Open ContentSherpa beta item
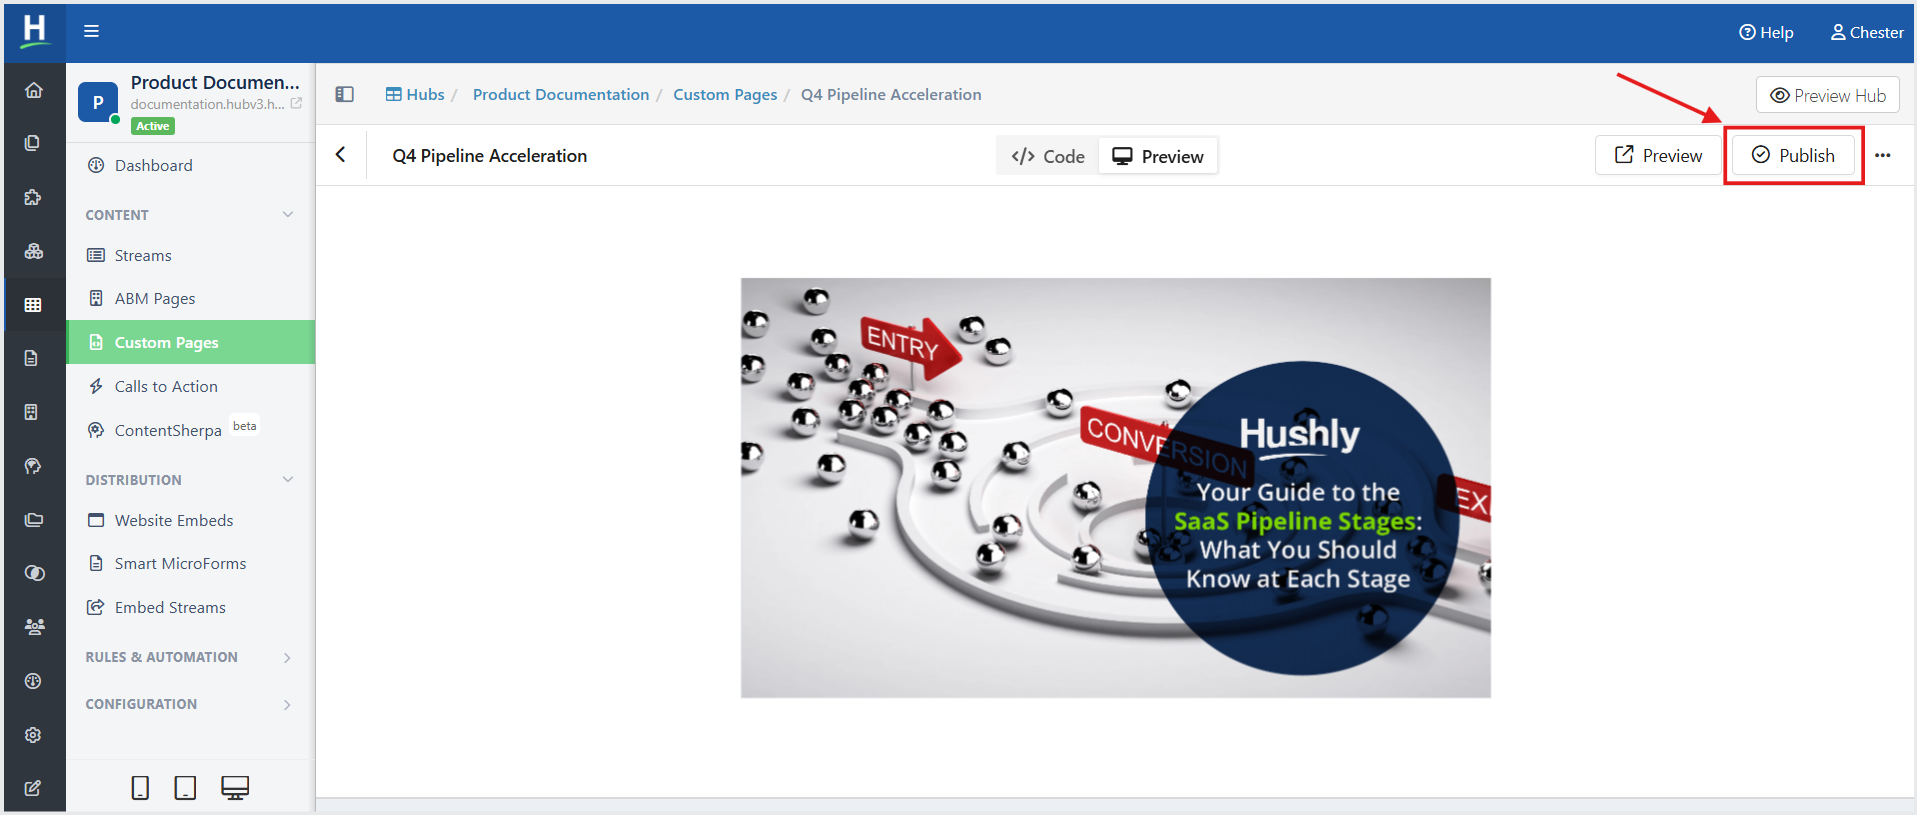This screenshot has height=815, width=1917. coord(190,430)
